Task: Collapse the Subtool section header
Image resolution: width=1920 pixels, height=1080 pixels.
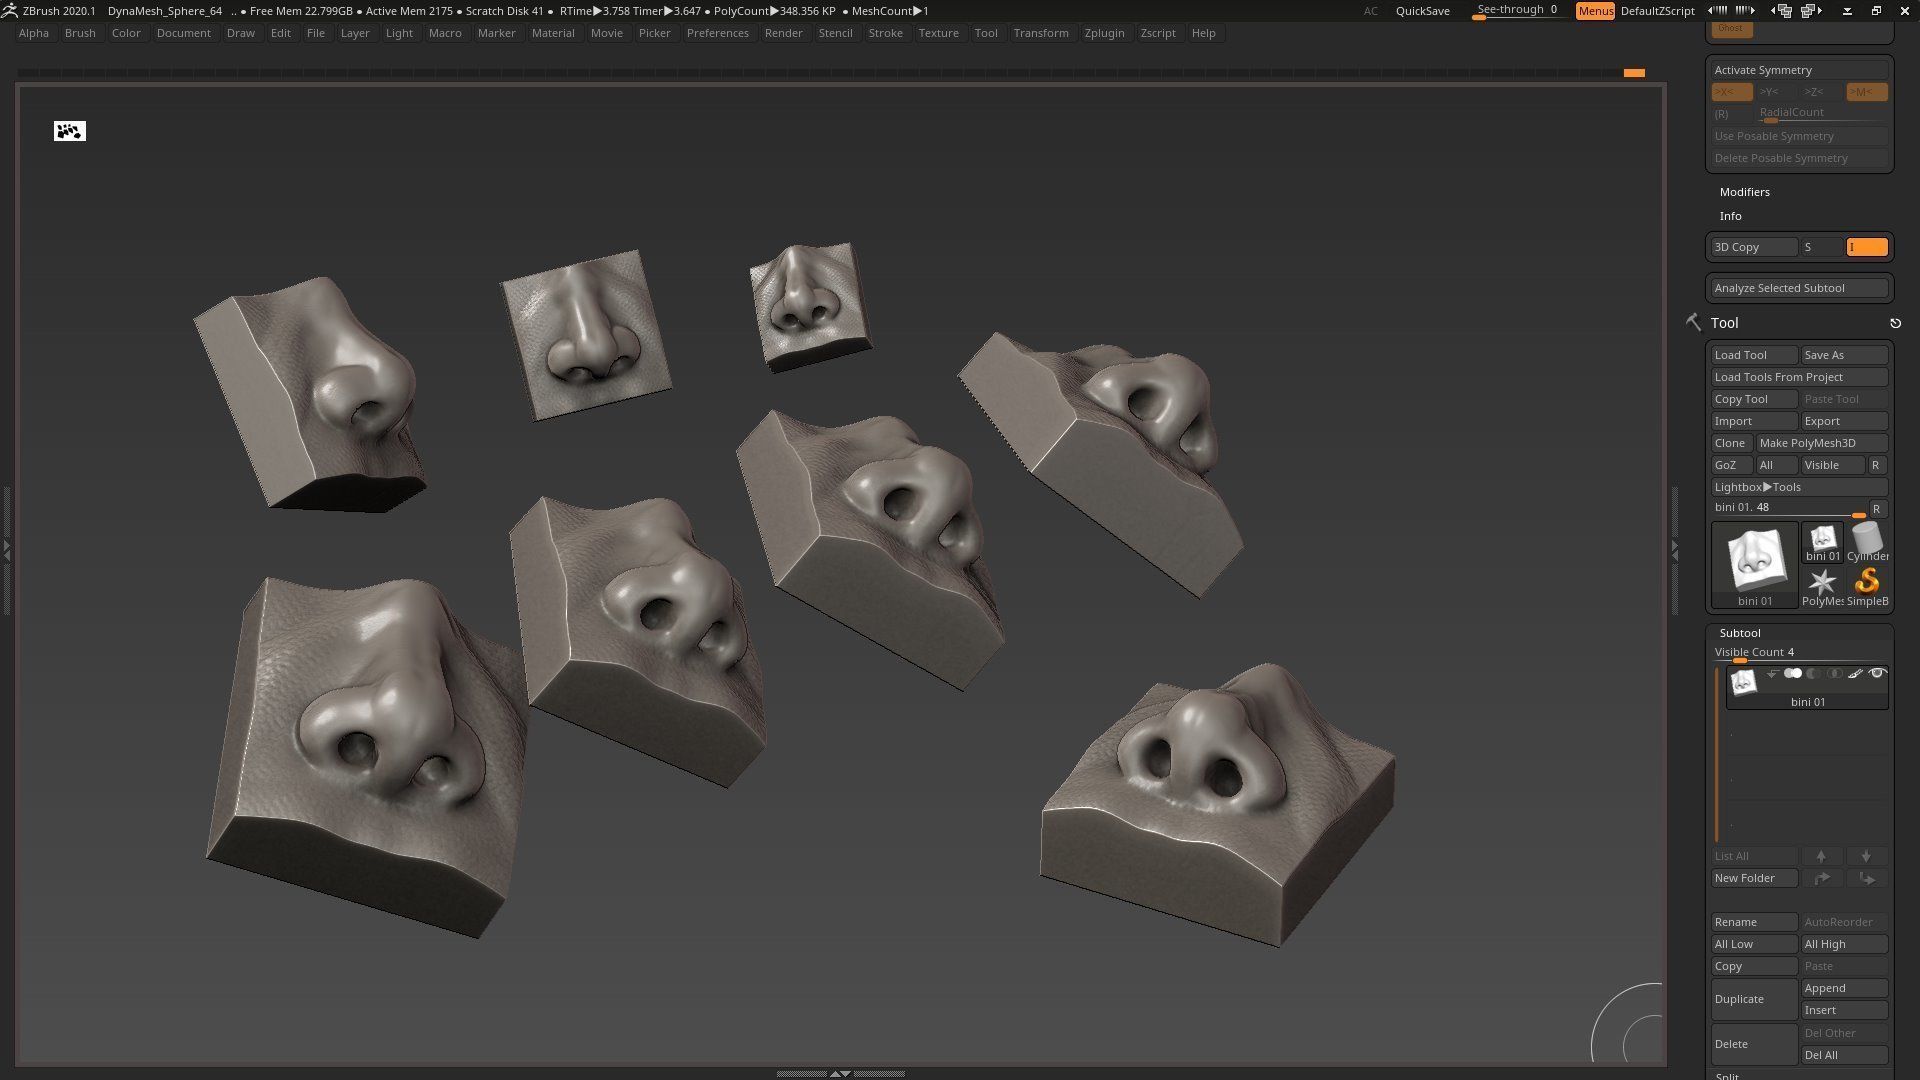Action: pyautogui.click(x=1740, y=633)
